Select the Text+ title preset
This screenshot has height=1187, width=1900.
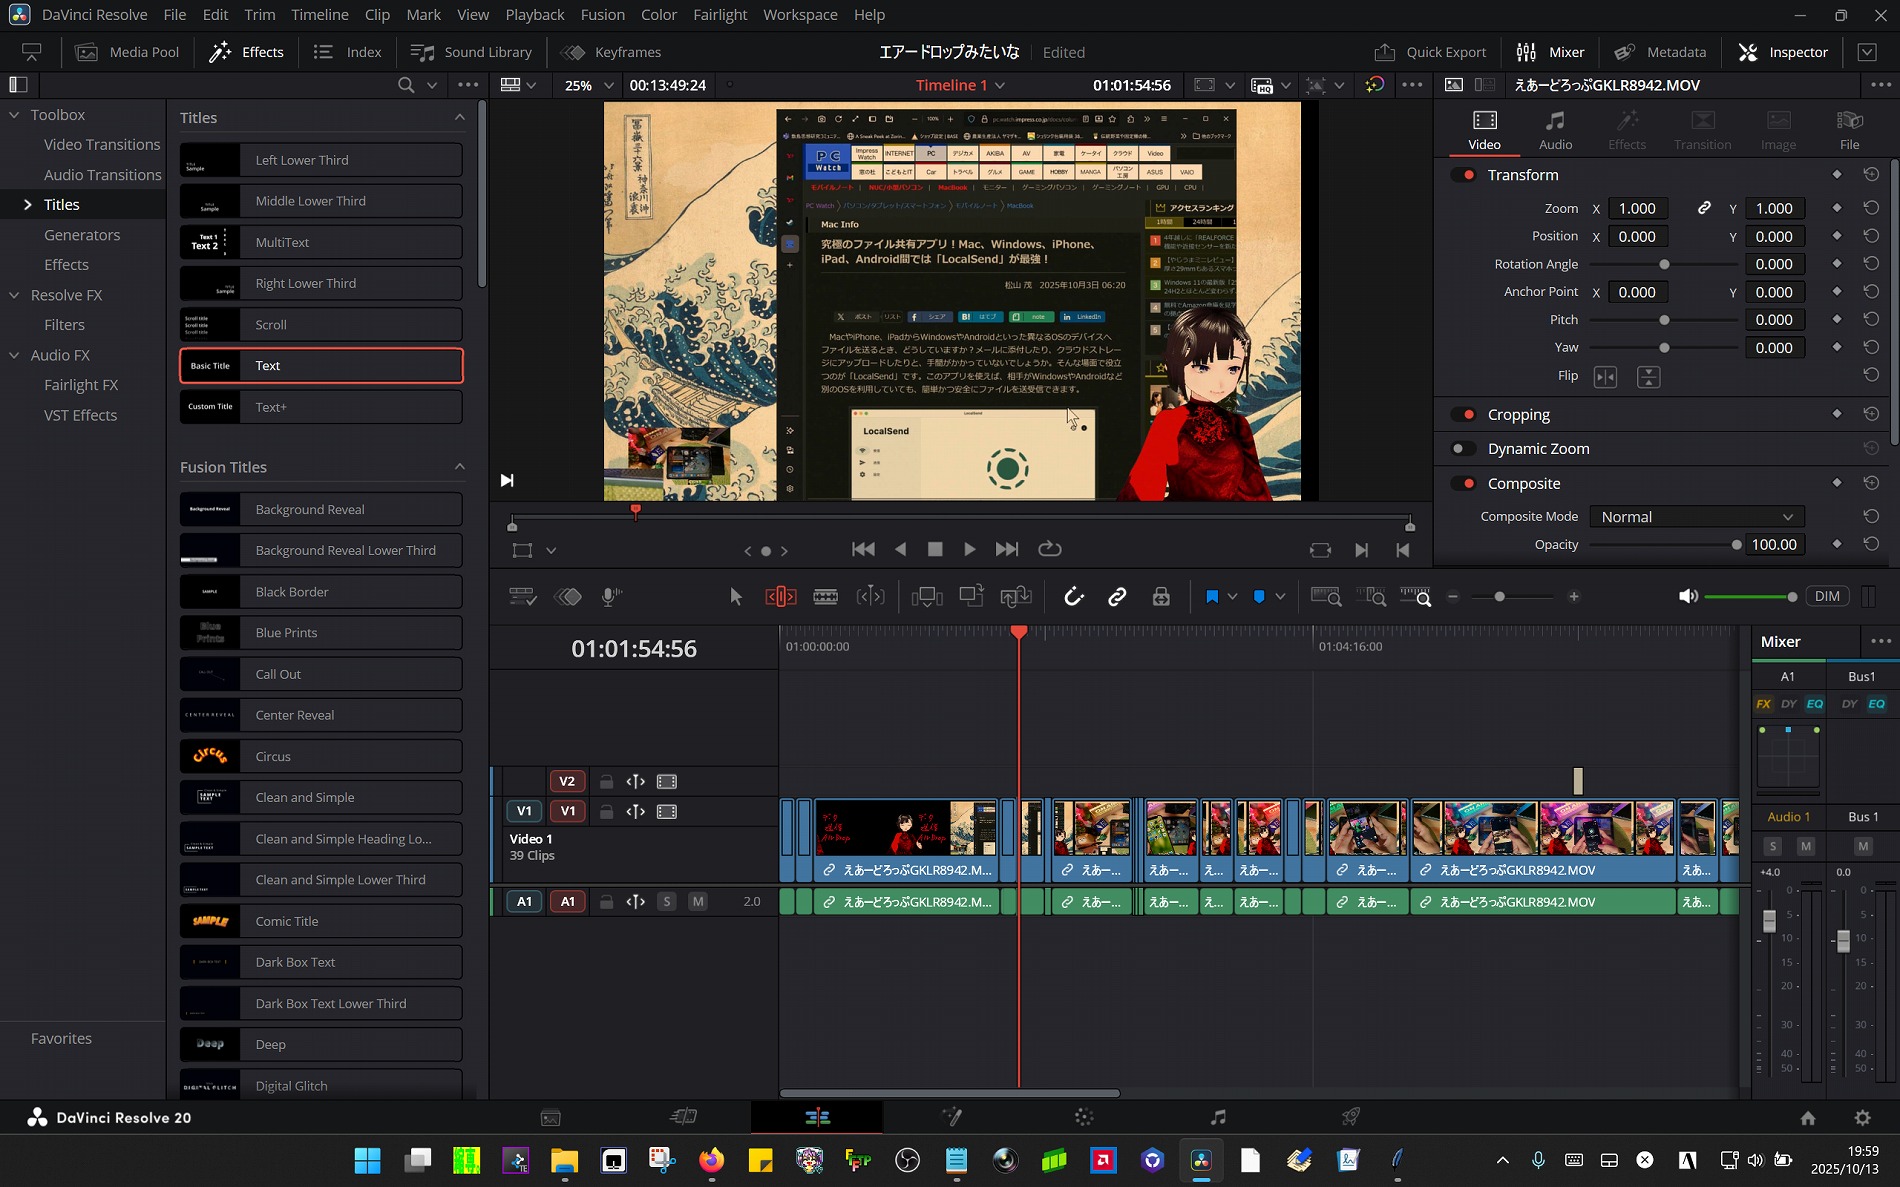[x=321, y=407]
